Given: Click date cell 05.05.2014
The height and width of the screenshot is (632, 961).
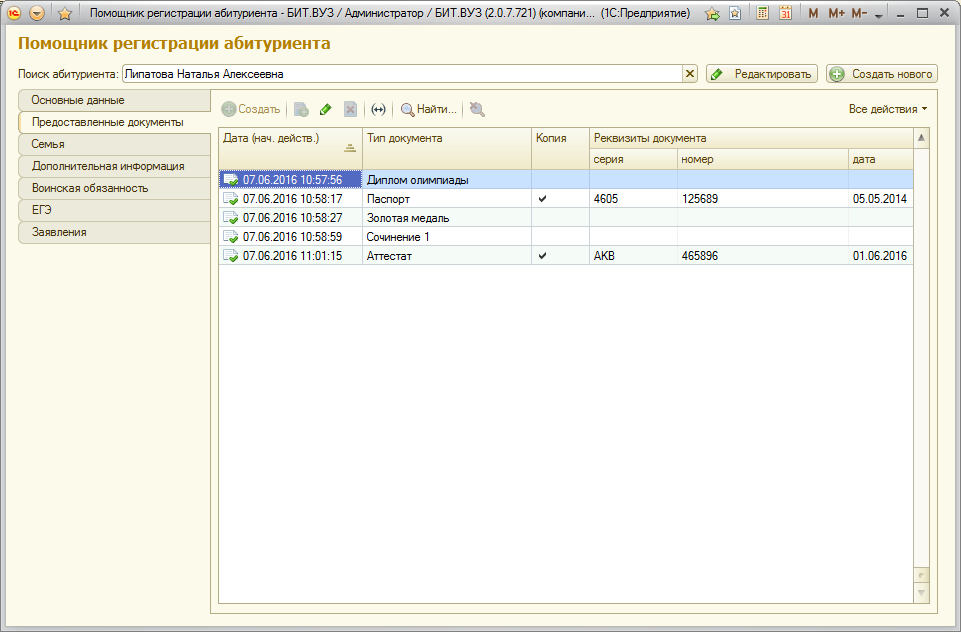Looking at the screenshot, I should 881,199.
